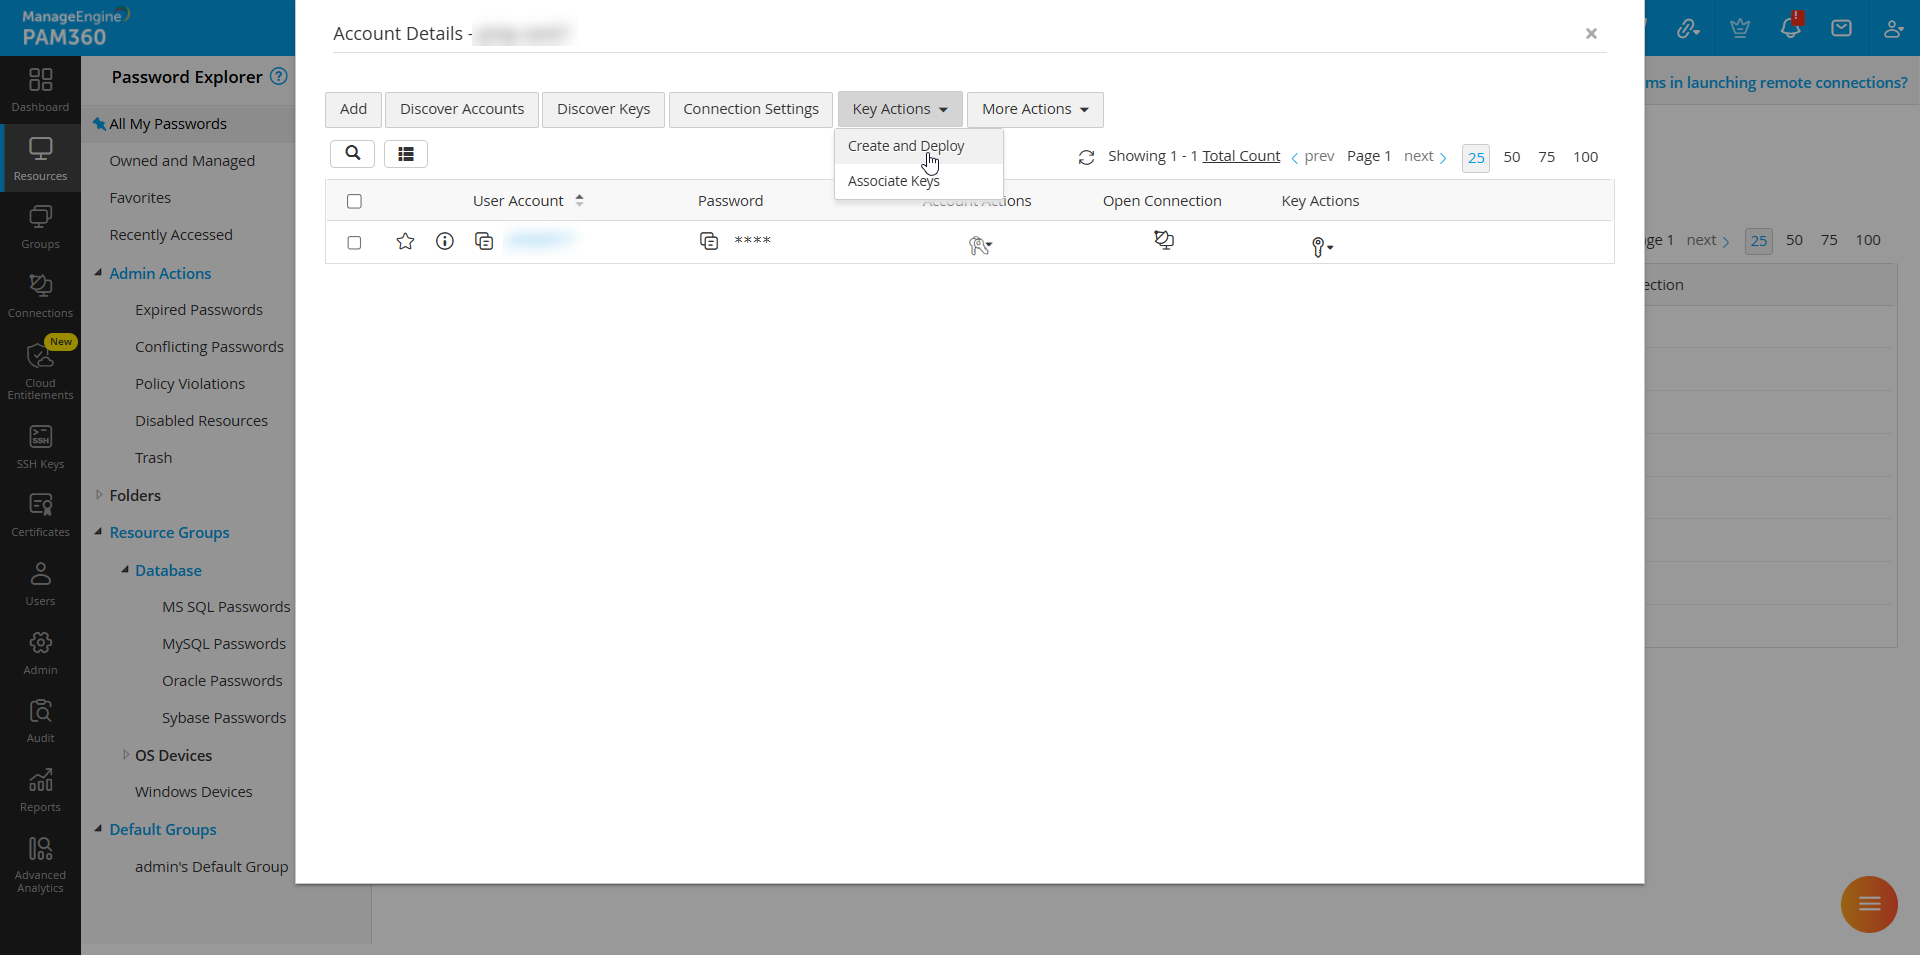Viewport: 1920px width, 955px height.
Task: Copy the account password using copy icon
Action: pos(709,241)
